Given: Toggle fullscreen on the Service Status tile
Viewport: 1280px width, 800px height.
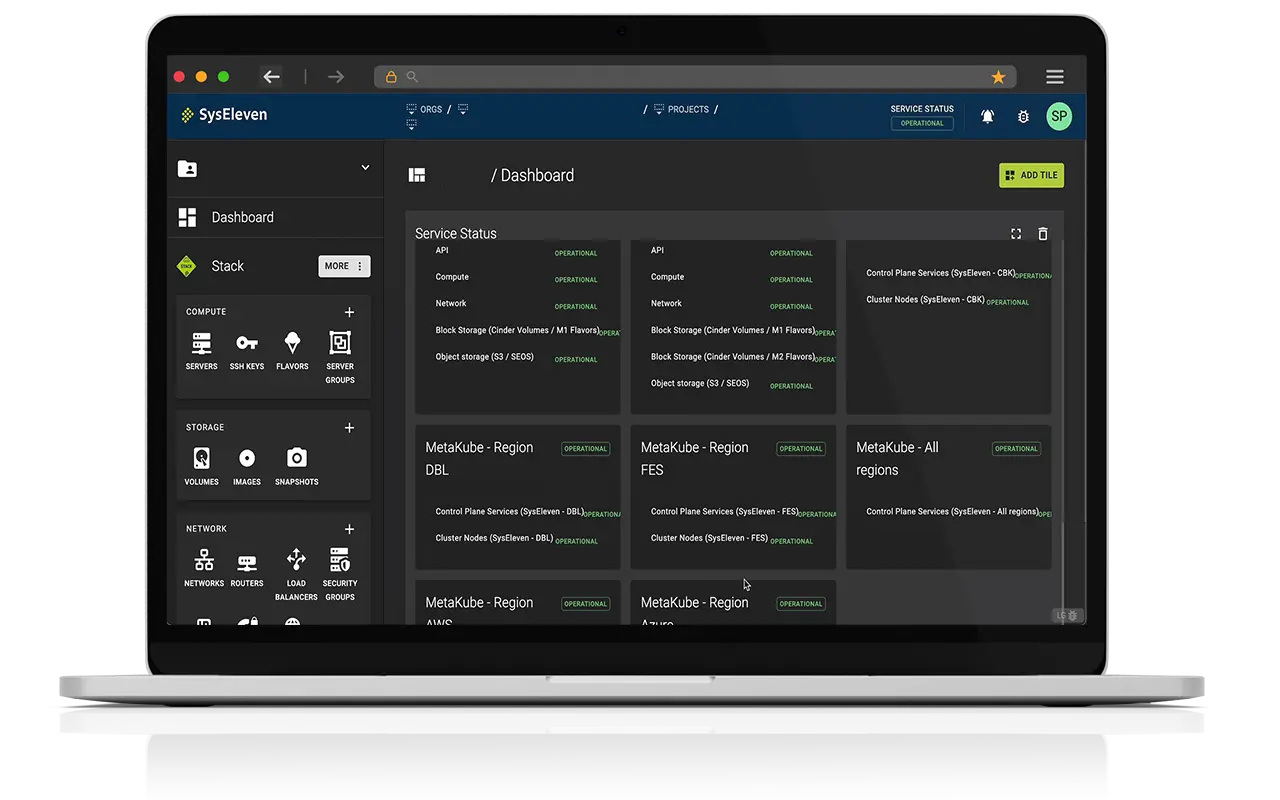Looking at the screenshot, I should point(1016,233).
